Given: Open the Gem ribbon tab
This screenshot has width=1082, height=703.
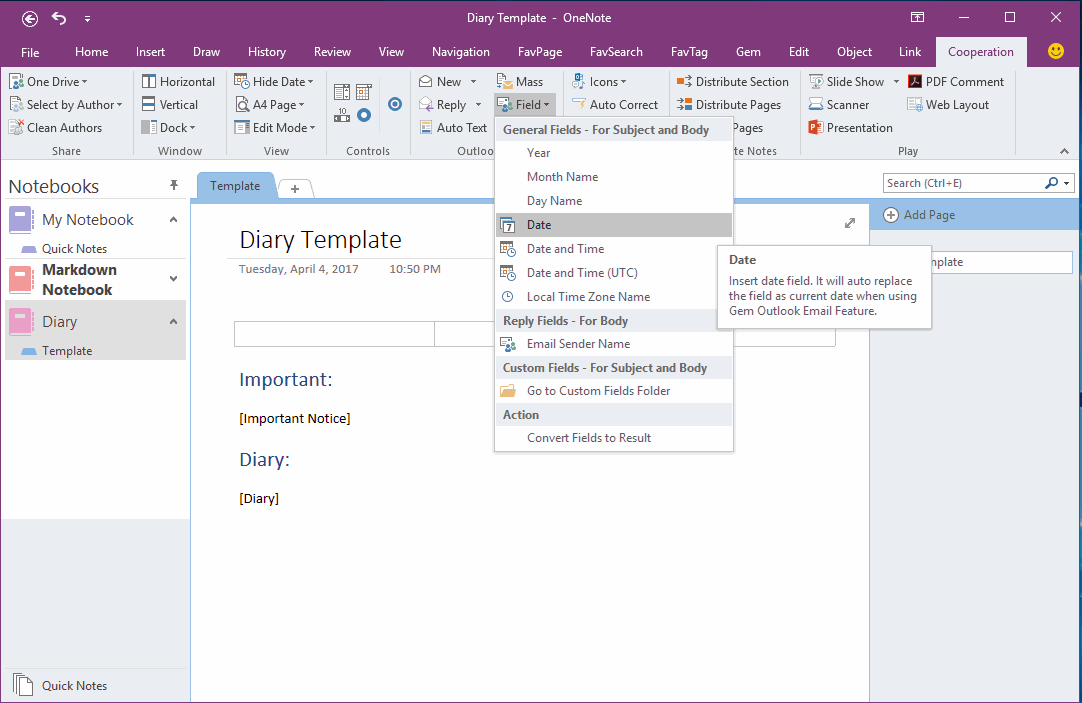Looking at the screenshot, I should 748,52.
